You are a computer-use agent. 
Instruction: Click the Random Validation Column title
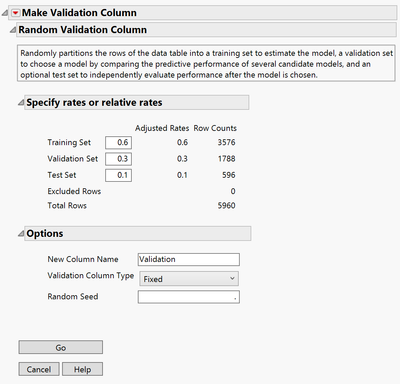(x=82, y=30)
